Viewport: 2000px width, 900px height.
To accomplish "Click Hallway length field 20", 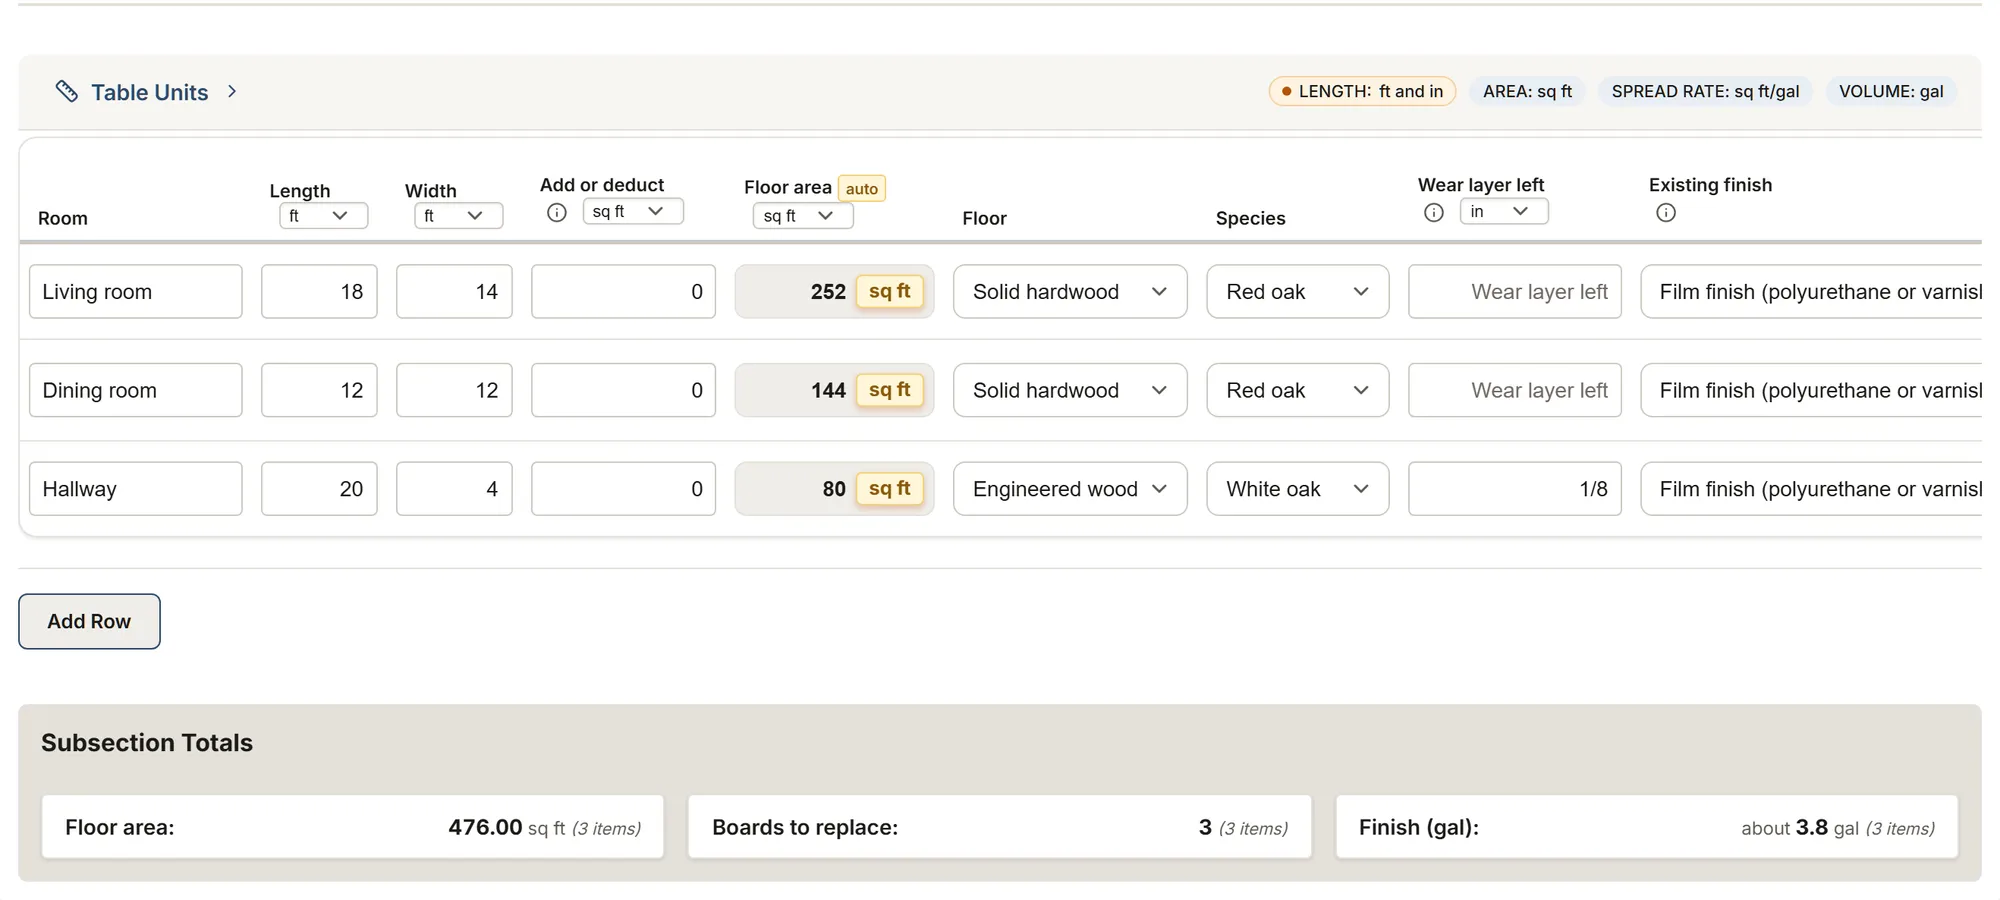I will pos(319,489).
